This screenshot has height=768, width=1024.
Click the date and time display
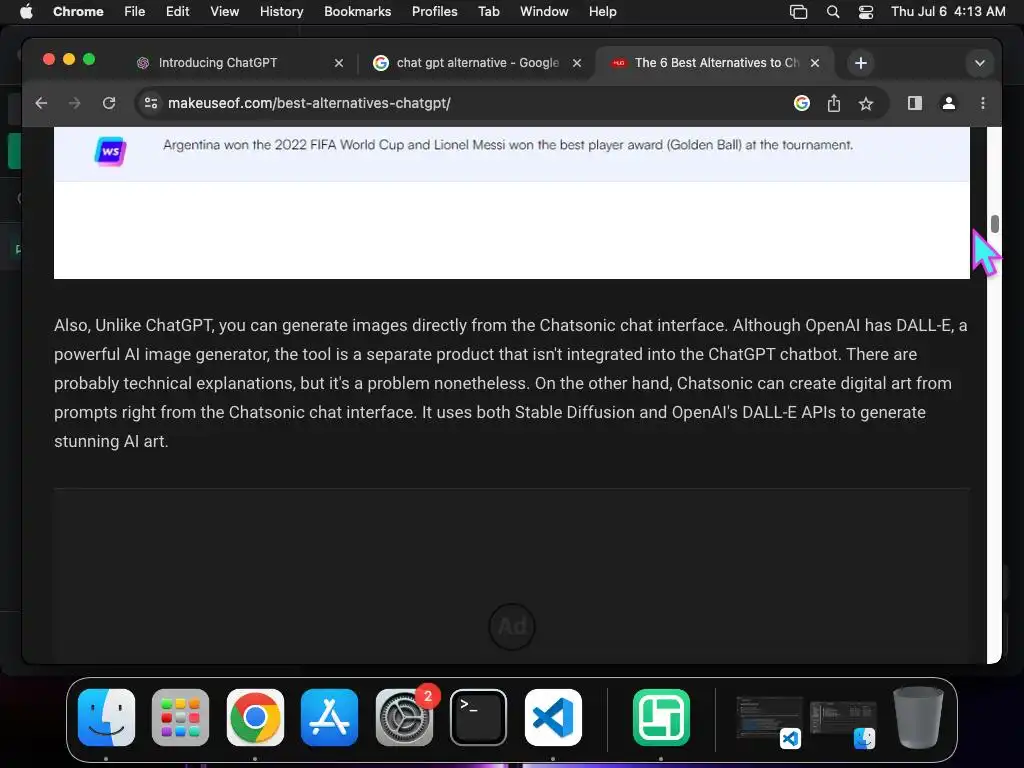click(x=948, y=11)
